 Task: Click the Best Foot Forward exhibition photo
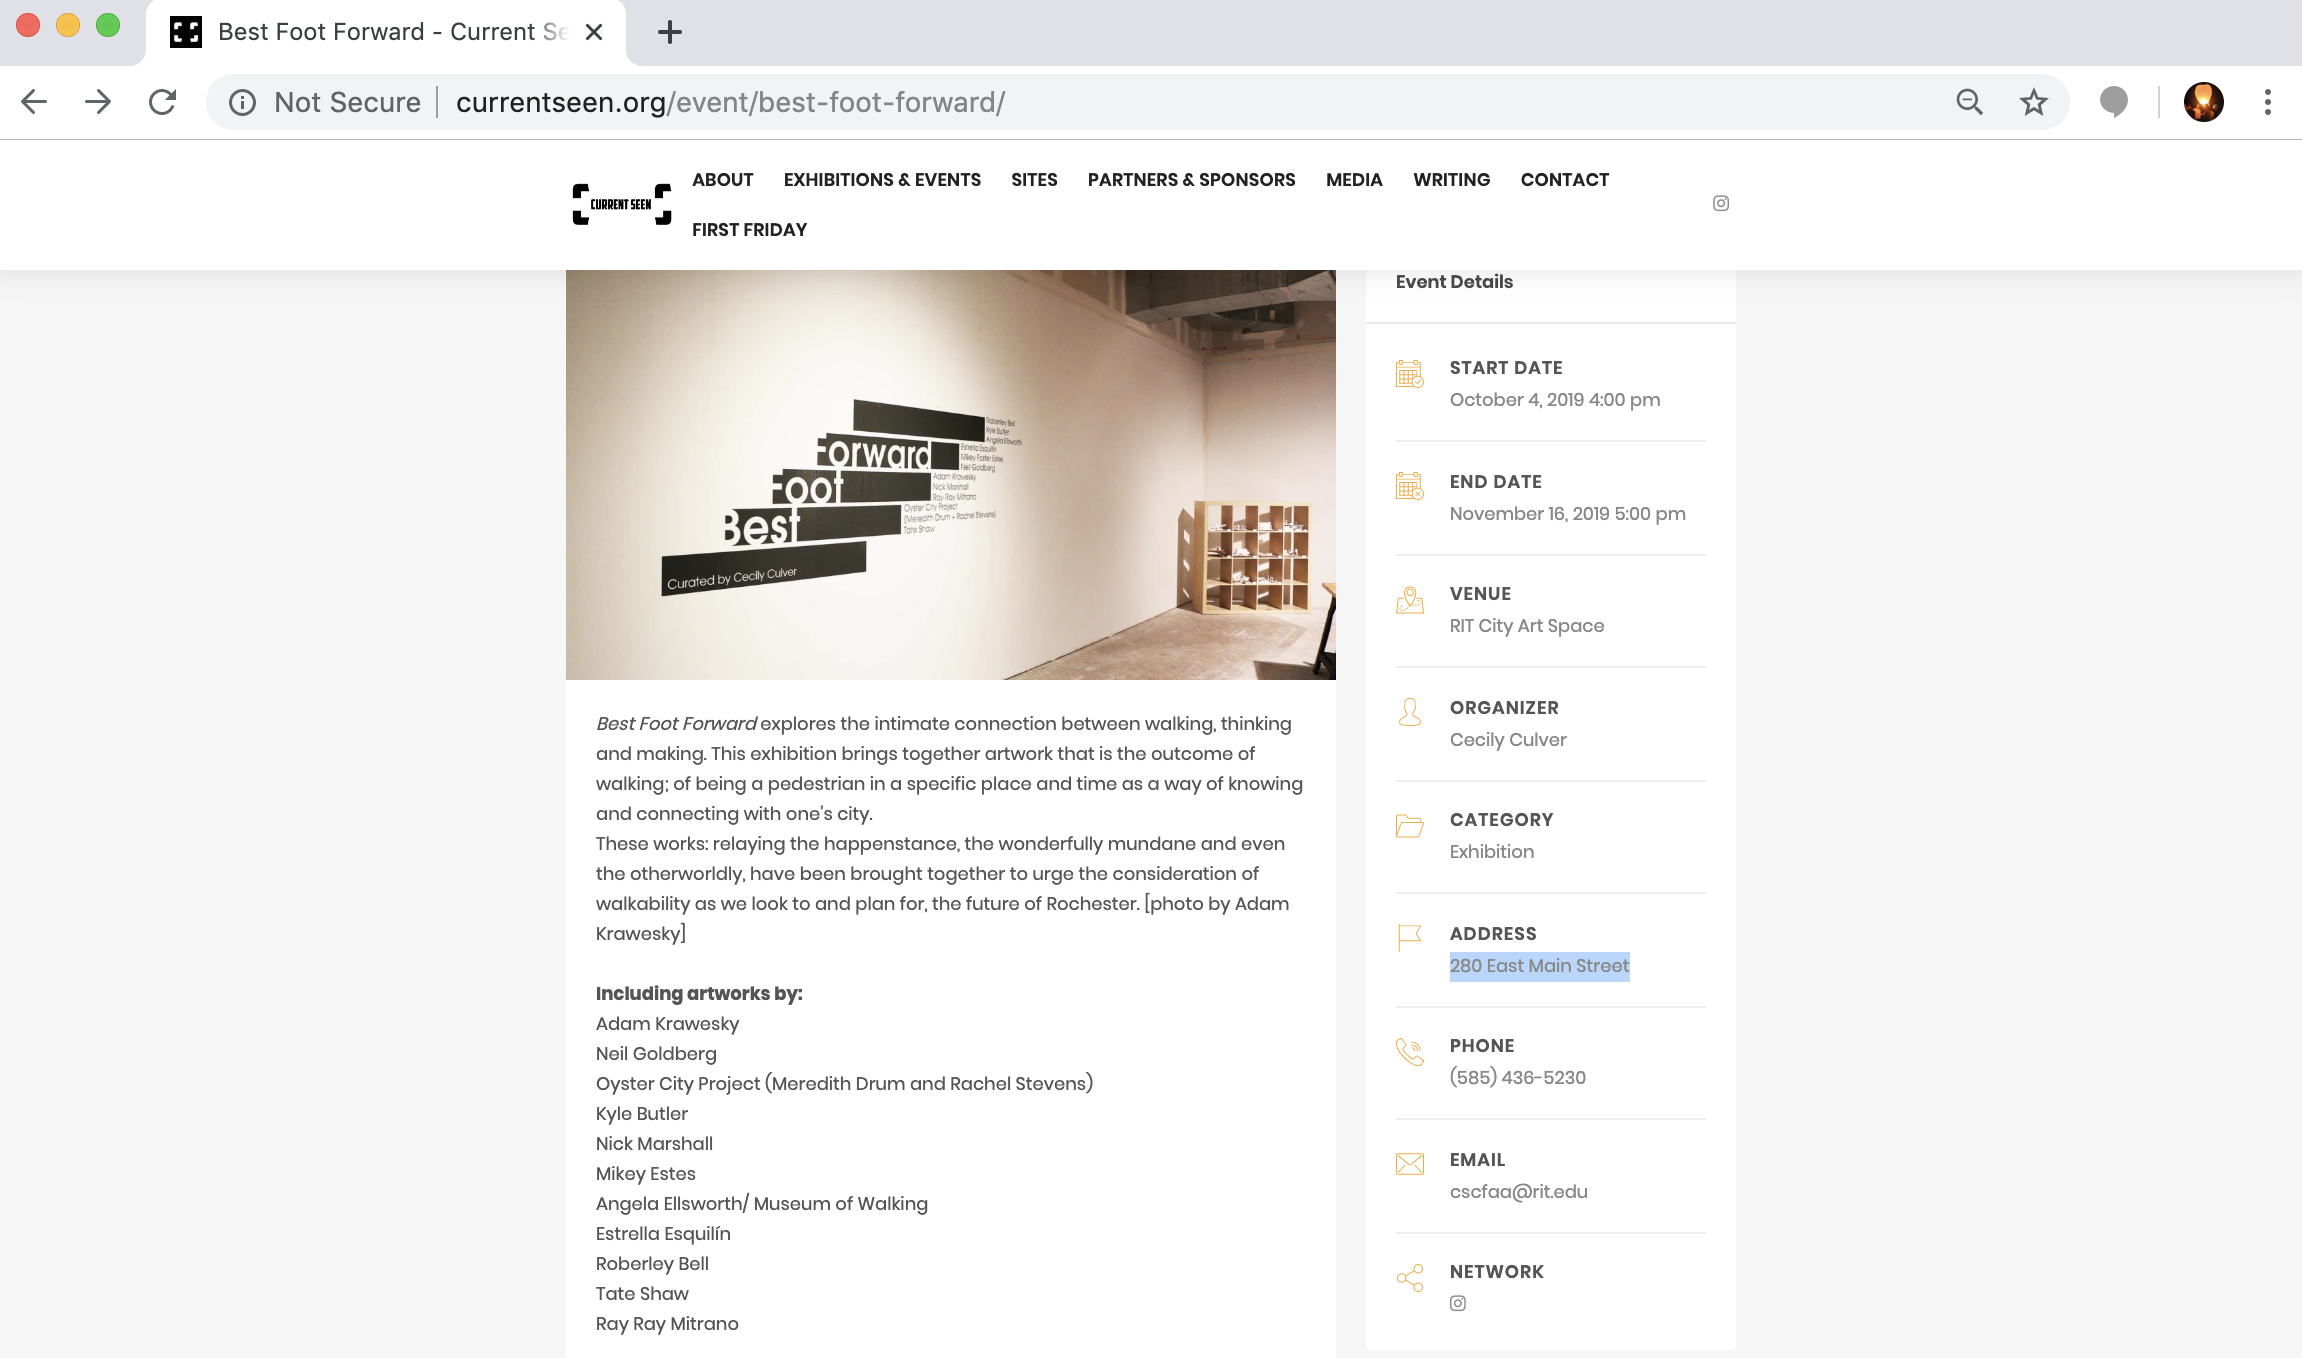click(950, 475)
